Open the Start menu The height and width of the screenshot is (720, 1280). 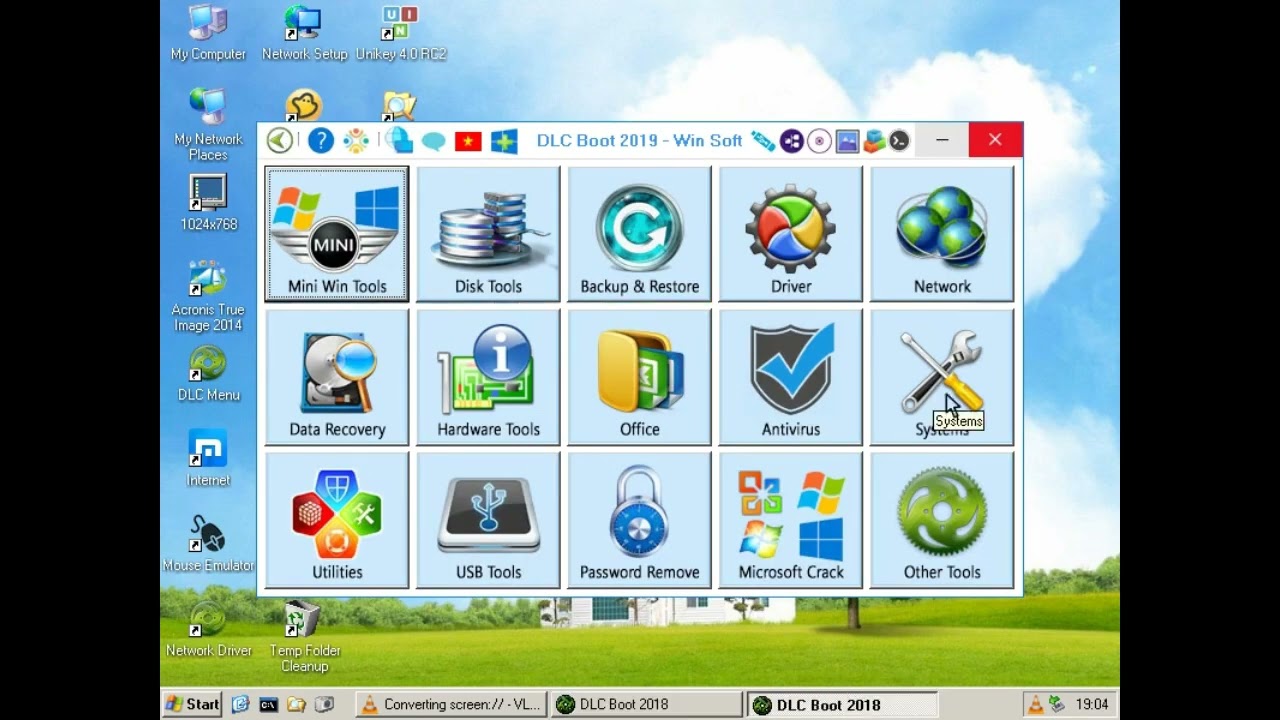coord(193,704)
